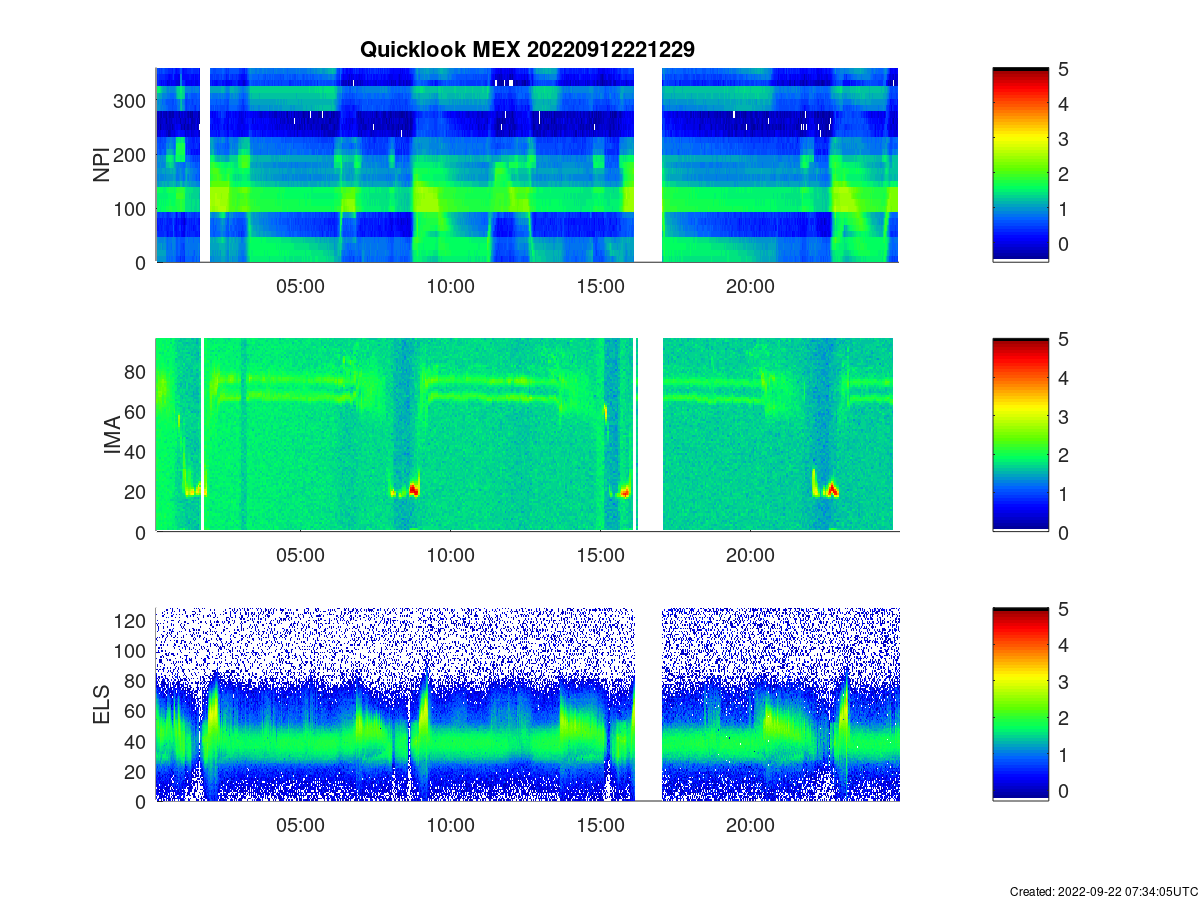Click the ELS panel colorbar

click(1020, 705)
